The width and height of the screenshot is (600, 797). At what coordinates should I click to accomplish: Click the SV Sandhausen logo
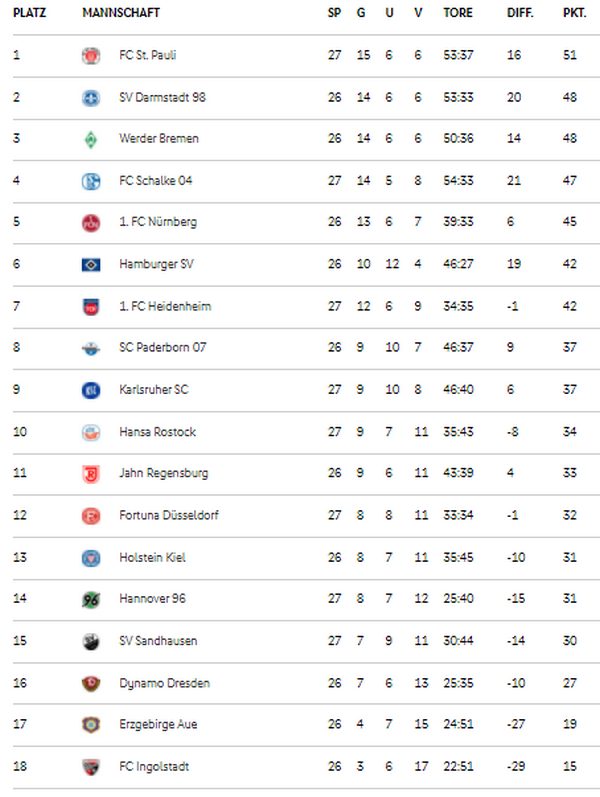[x=91, y=641]
